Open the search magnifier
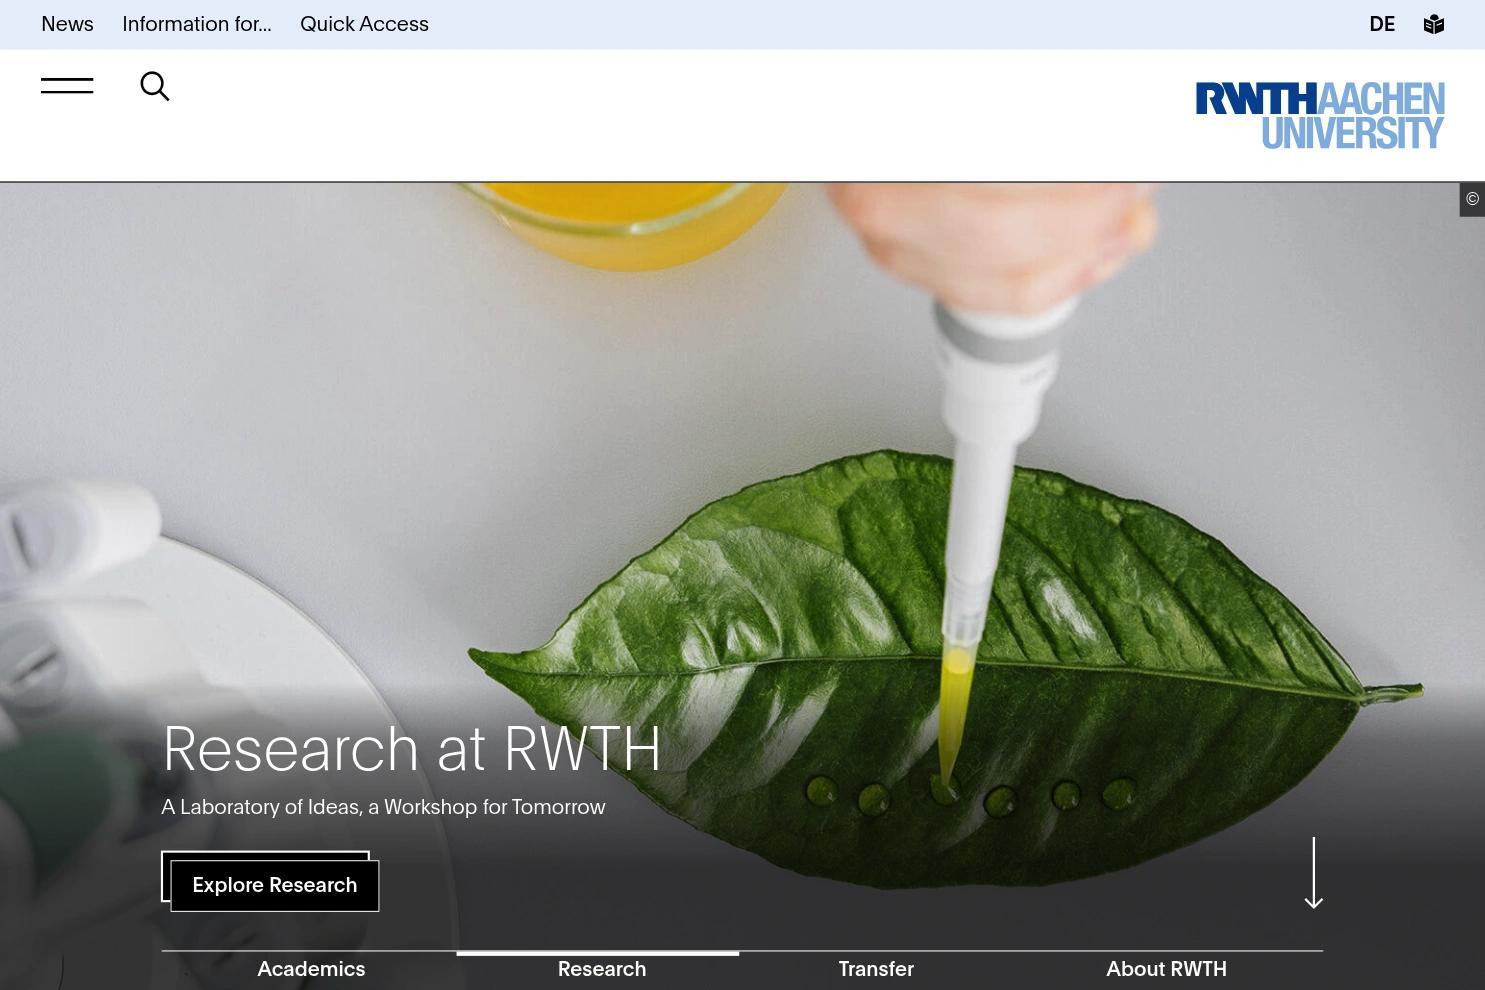1485x990 pixels. [x=155, y=86]
